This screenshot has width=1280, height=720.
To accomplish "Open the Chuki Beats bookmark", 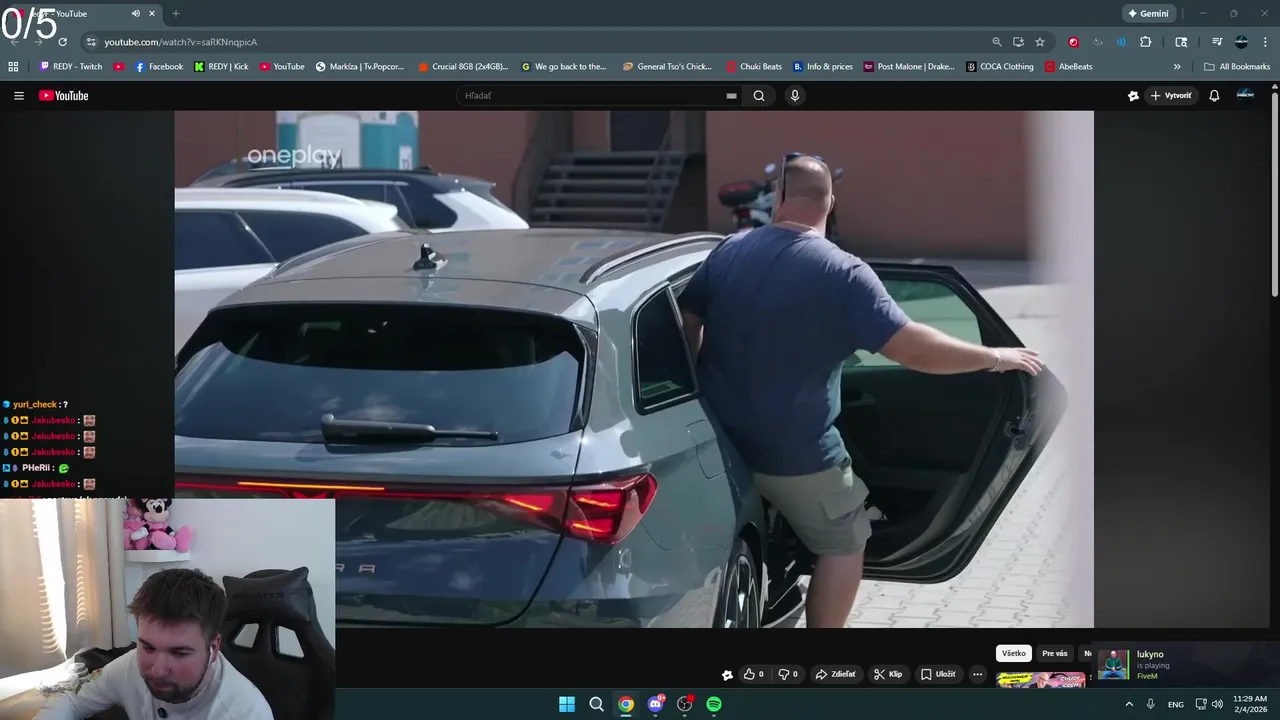I will (x=754, y=67).
